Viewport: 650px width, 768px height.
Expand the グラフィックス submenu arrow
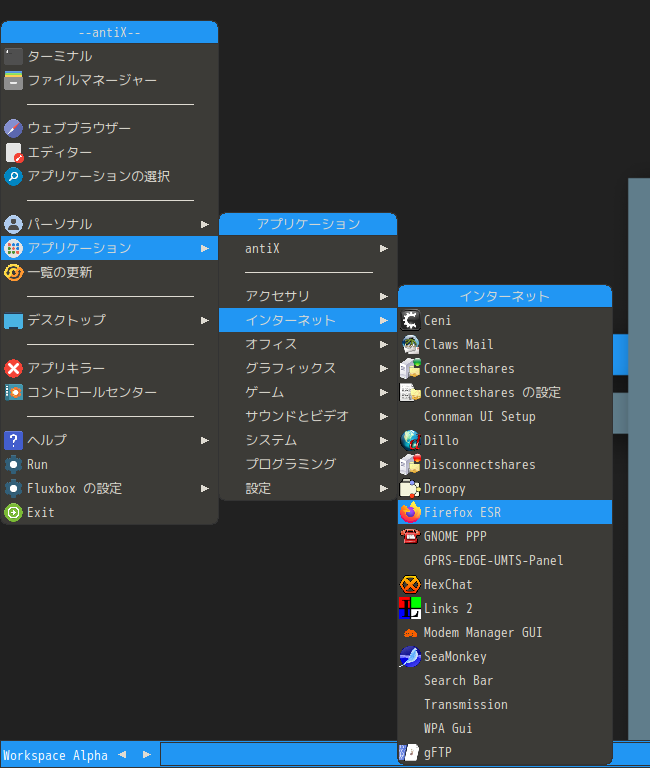click(384, 368)
